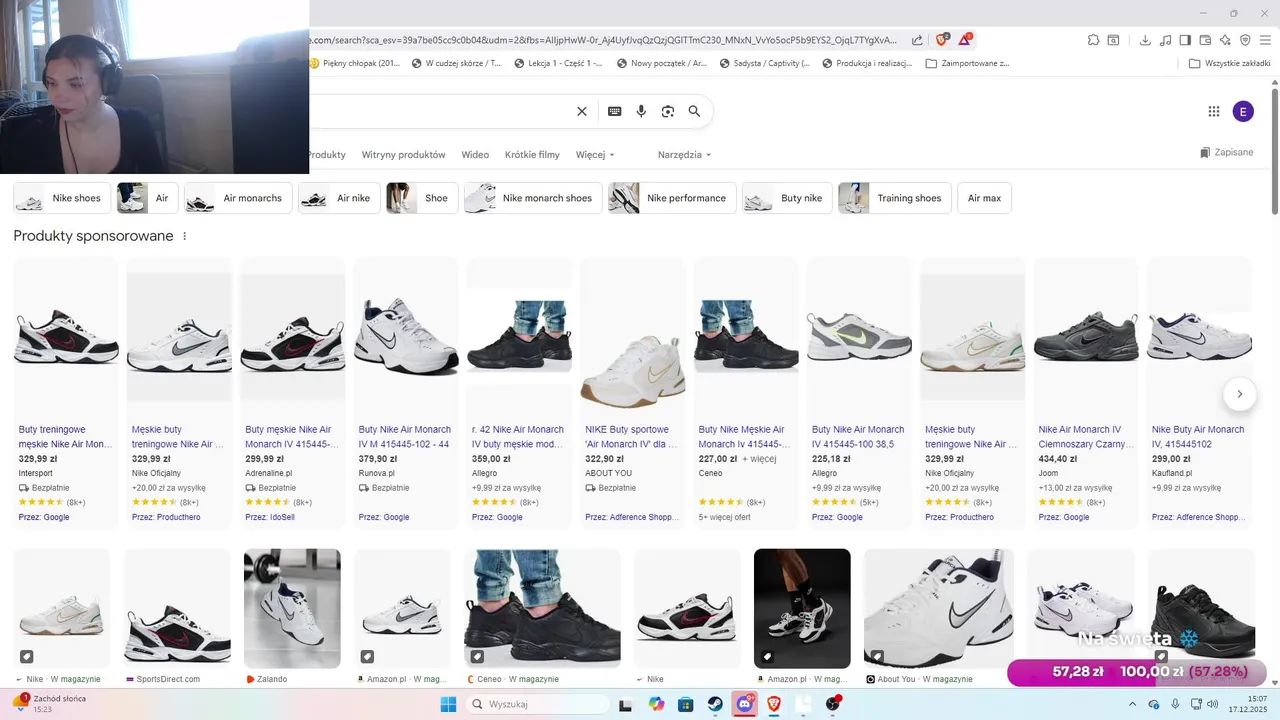1280x720 pixels.
Task: Submit search using the magnifier icon
Action: coord(694,111)
